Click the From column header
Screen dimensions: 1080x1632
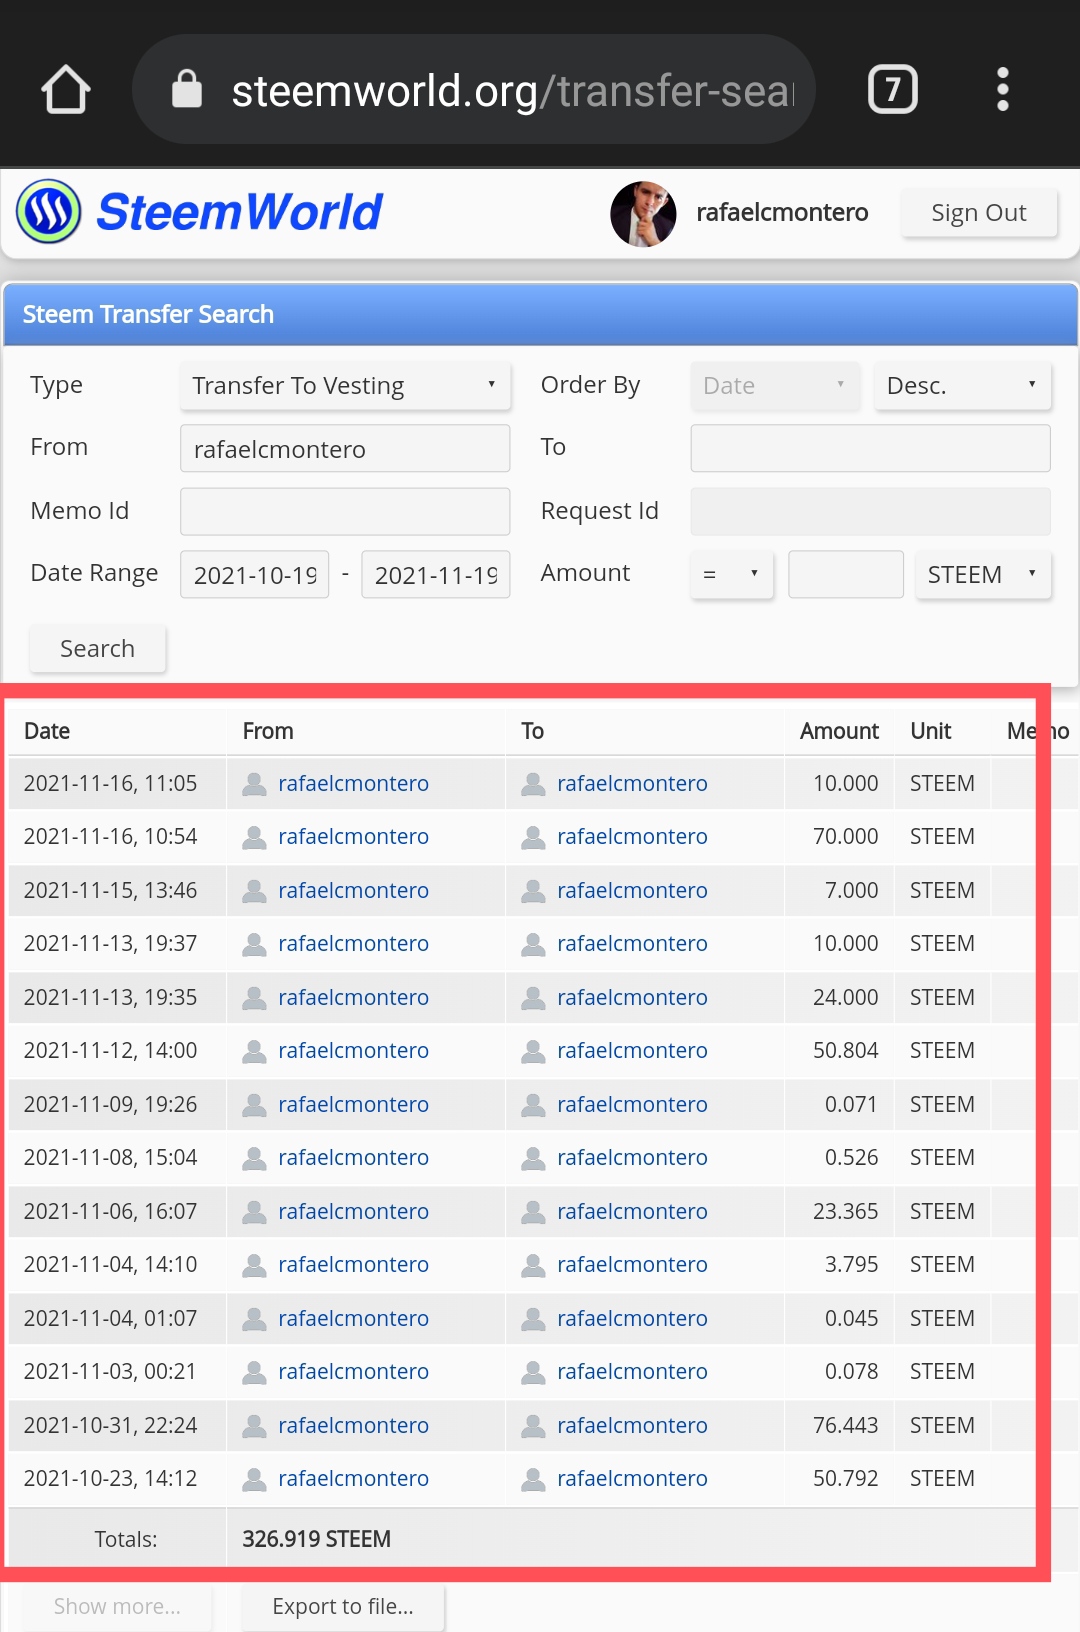(268, 731)
